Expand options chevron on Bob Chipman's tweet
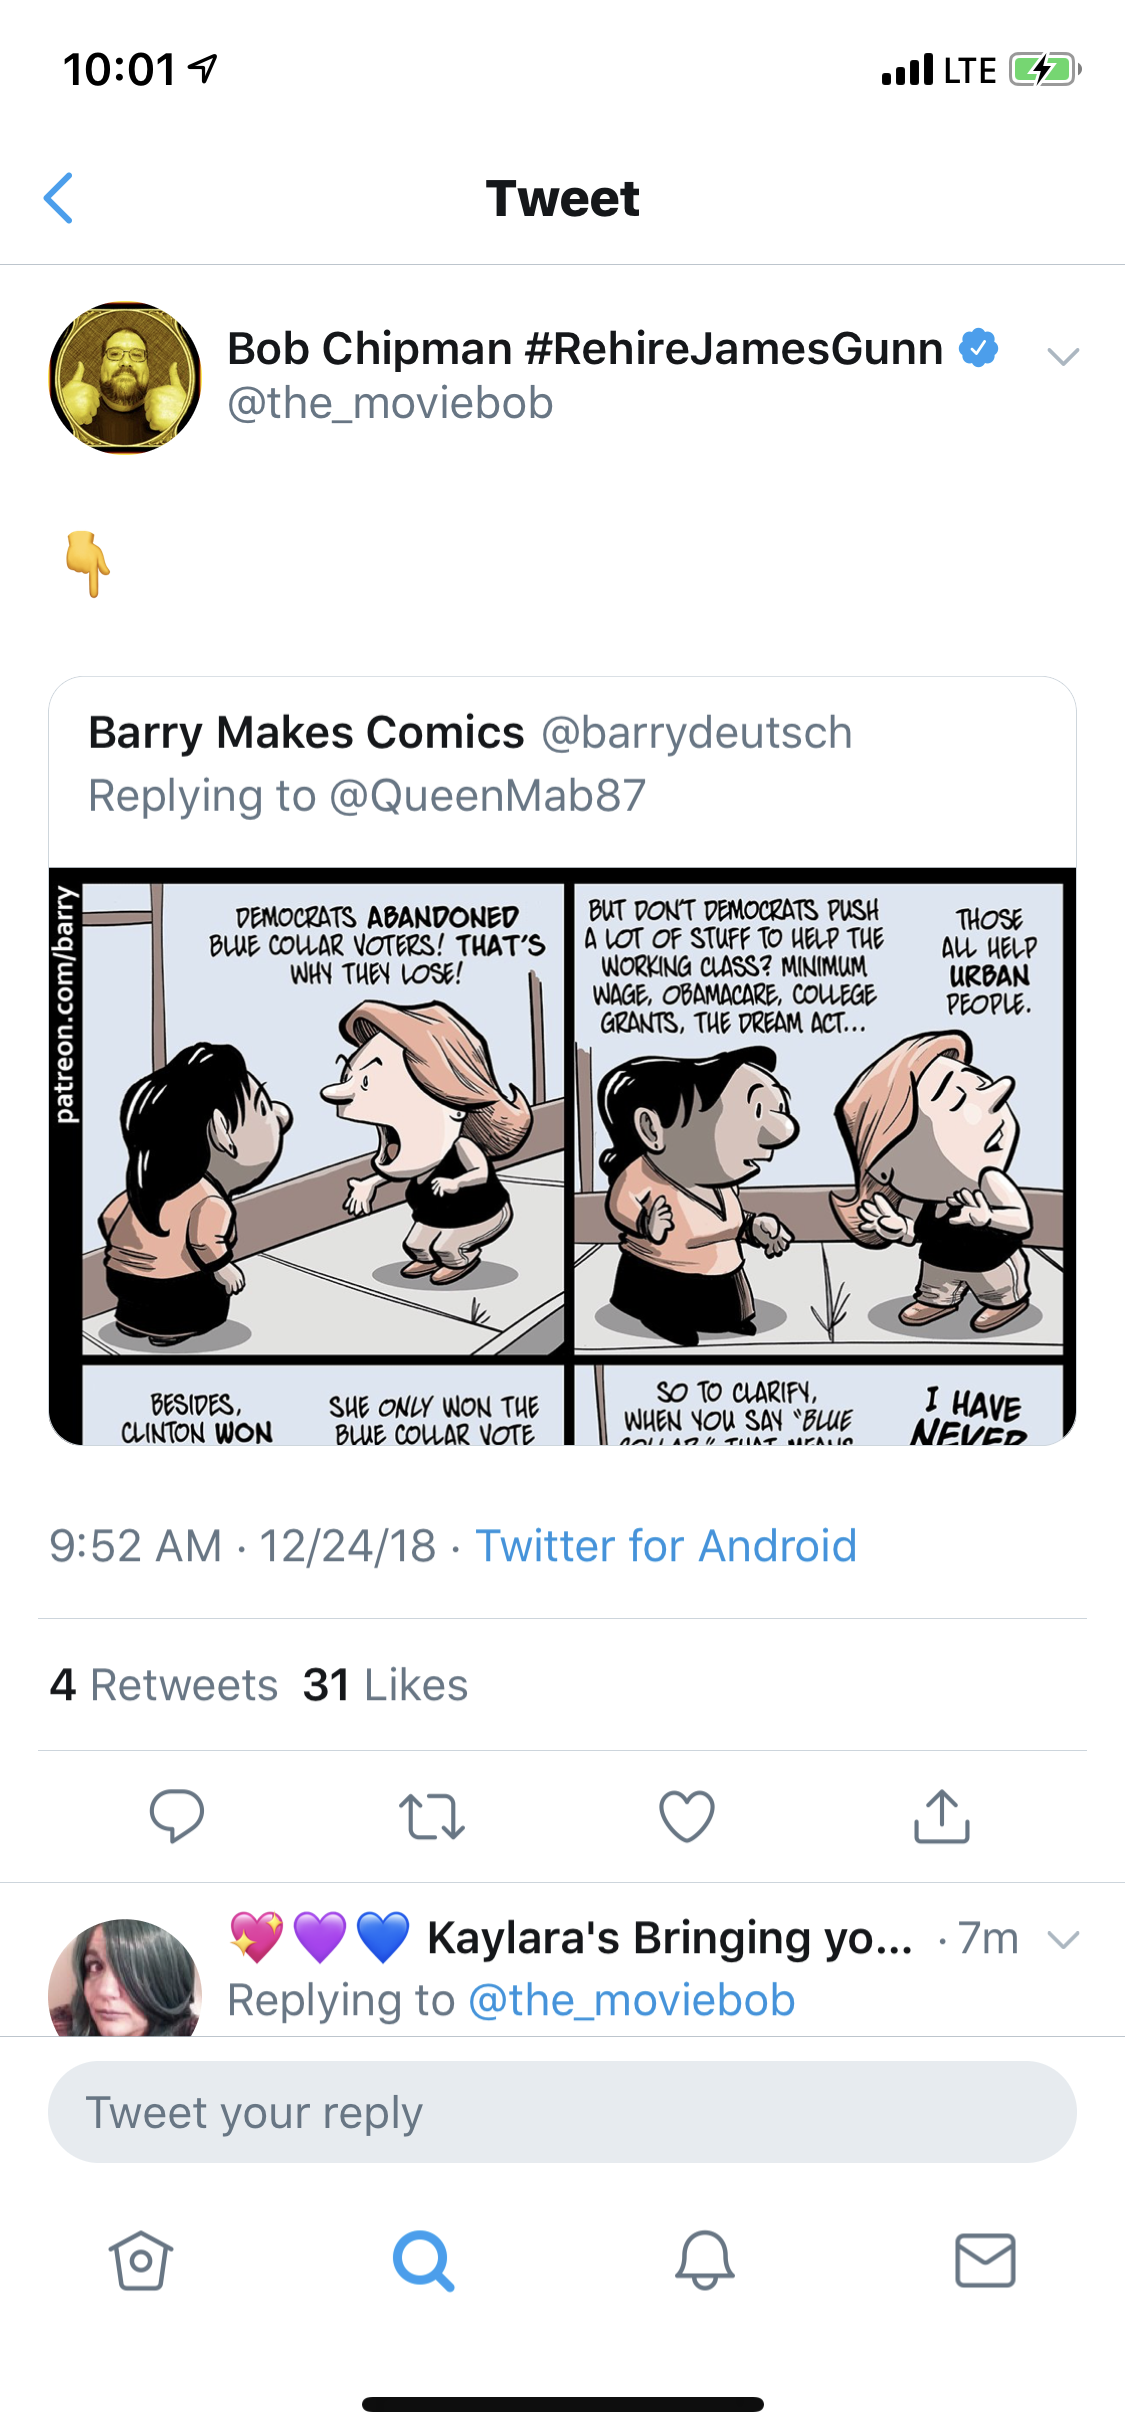Image resolution: width=1125 pixels, height=2436 pixels. tap(1062, 356)
